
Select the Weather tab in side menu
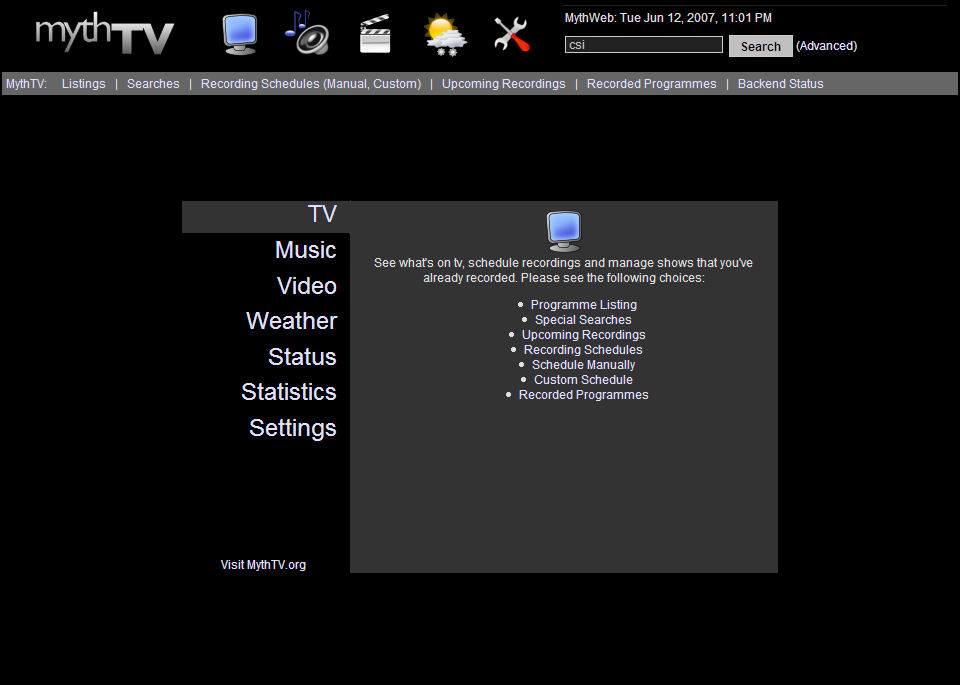[291, 321]
